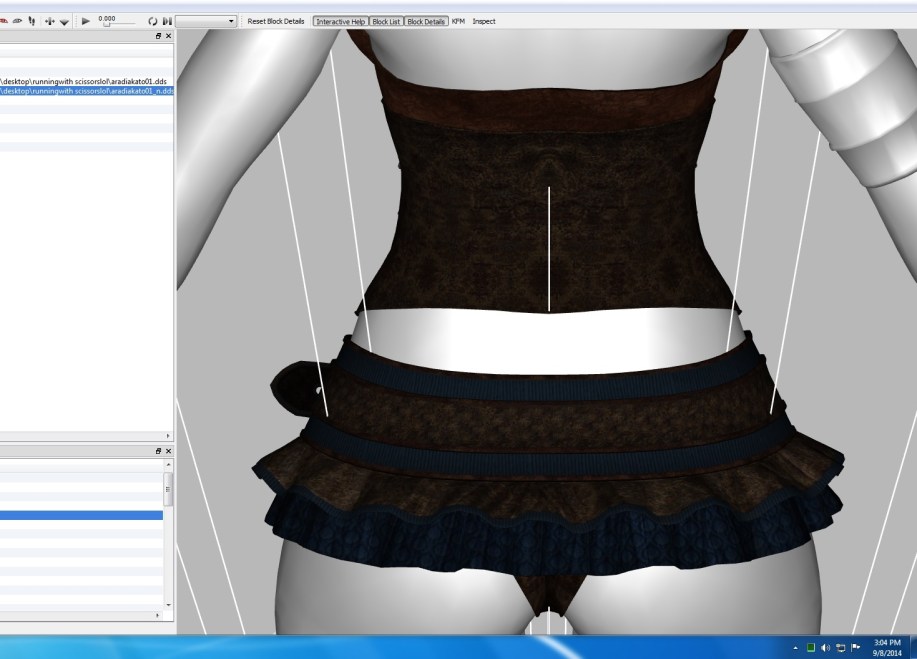Click the animation switch icon beside loop
Screen dimensions: 917x659
tap(166, 21)
